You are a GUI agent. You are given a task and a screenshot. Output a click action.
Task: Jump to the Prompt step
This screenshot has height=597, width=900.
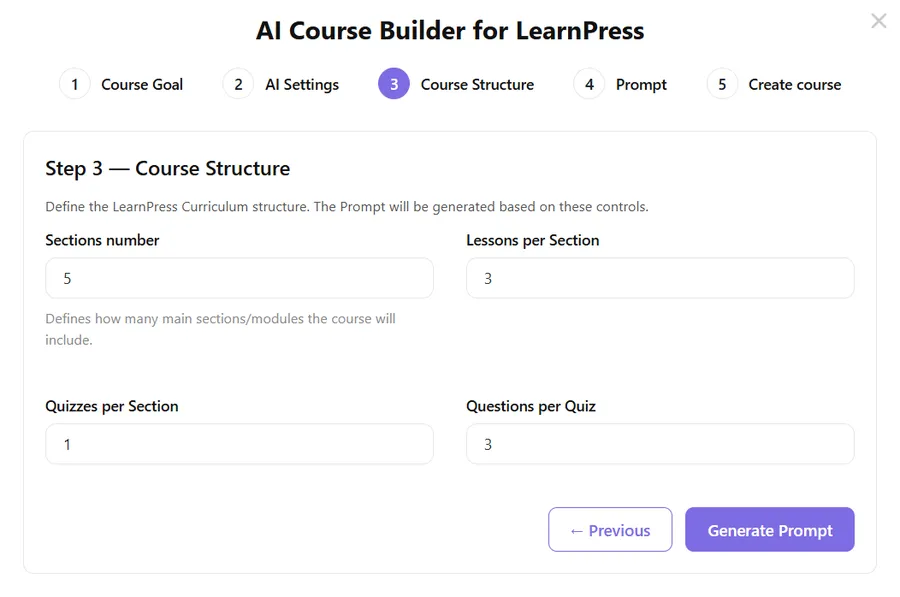pyautogui.click(x=641, y=85)
